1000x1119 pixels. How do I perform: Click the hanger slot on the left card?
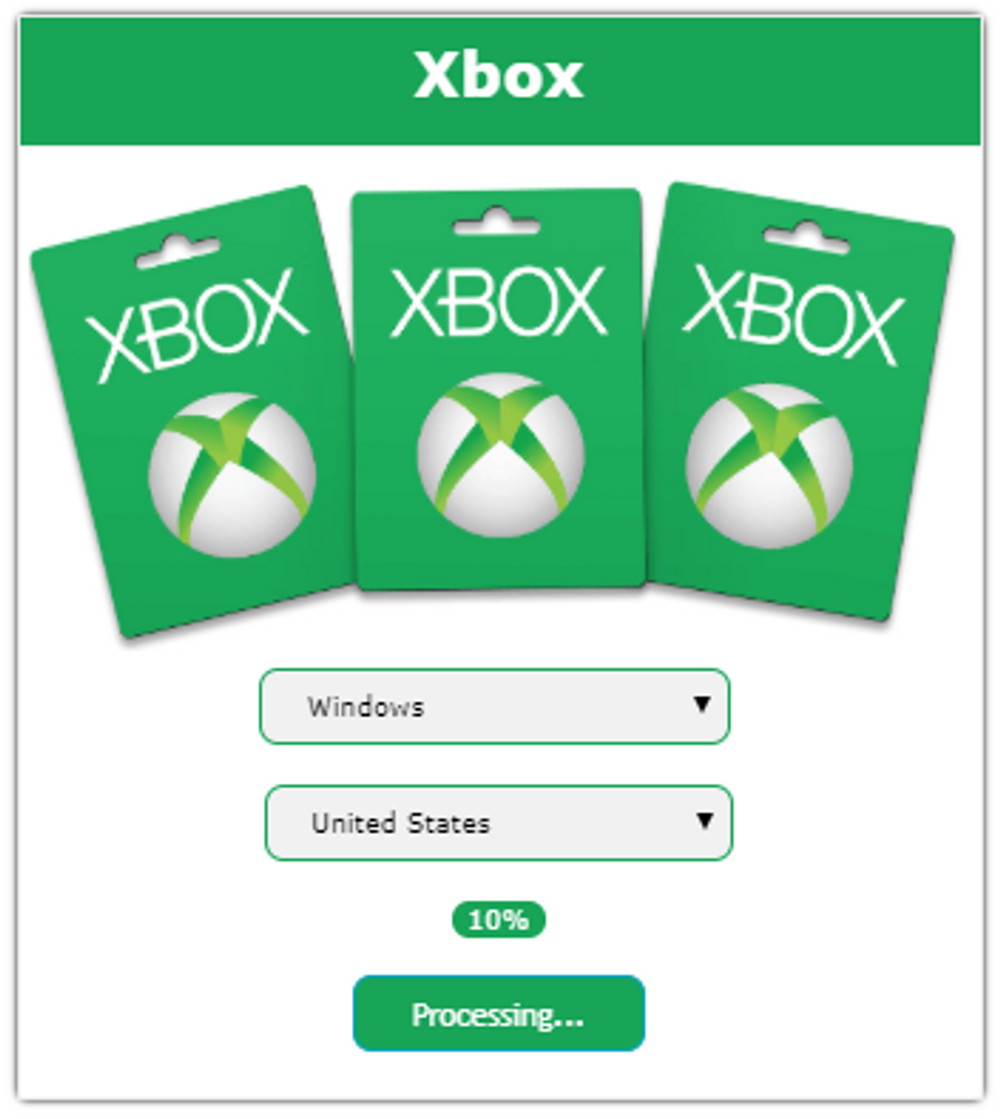click(x=178, y=250)
